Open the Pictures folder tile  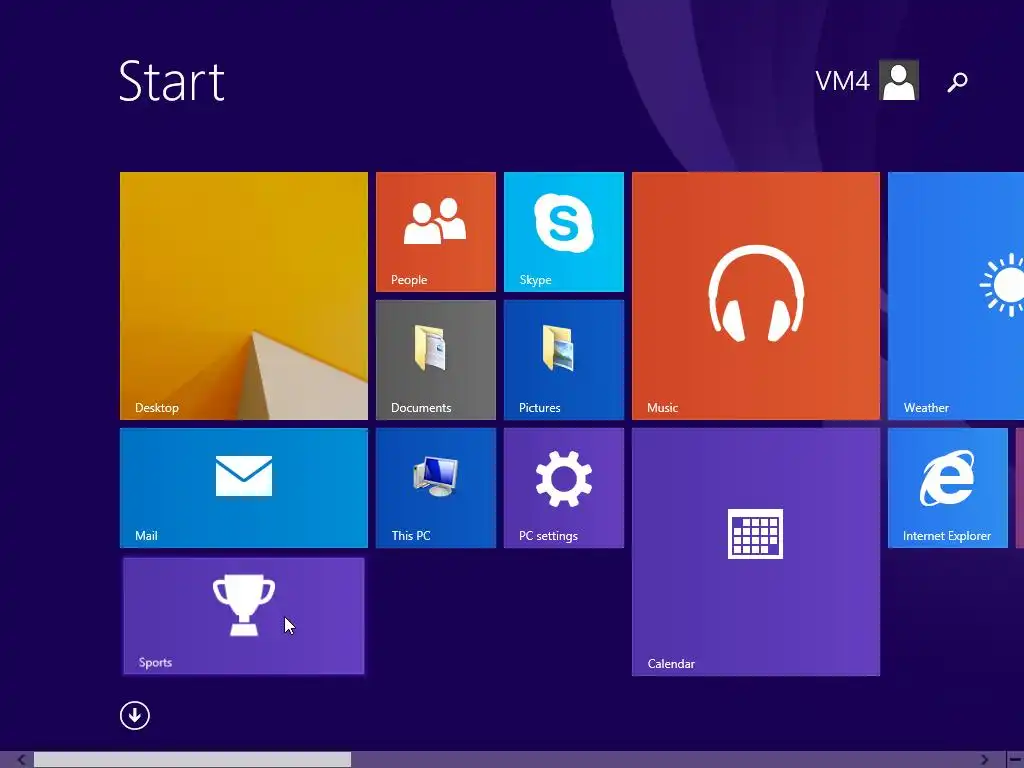[564, 360]
